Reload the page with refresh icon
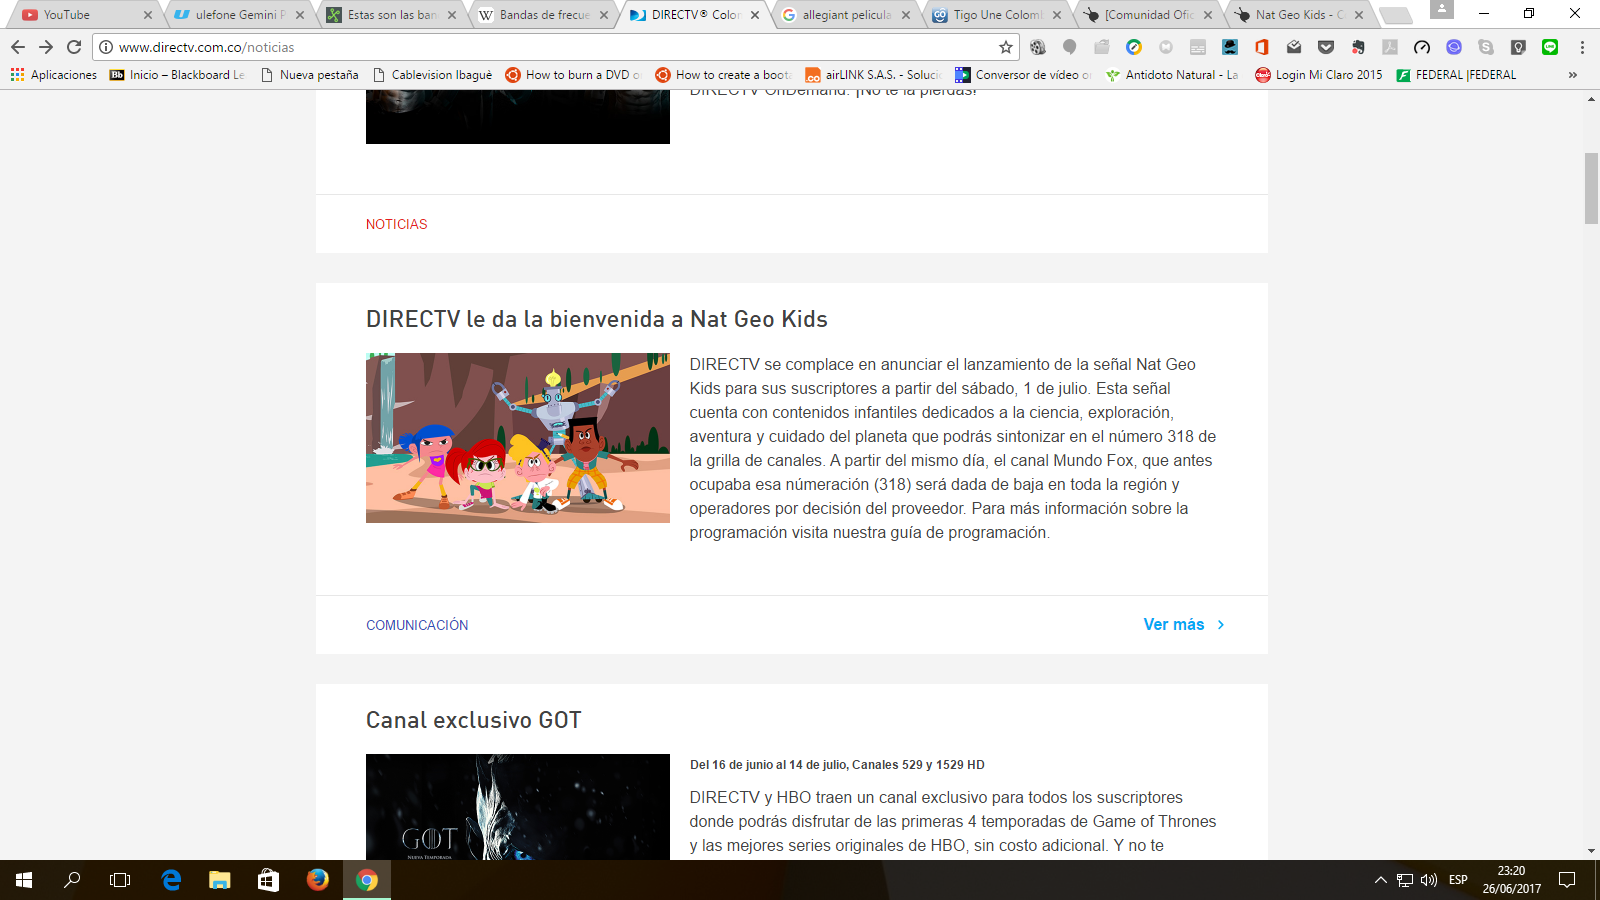This screenshot has width=1600, height=900. 74,47
